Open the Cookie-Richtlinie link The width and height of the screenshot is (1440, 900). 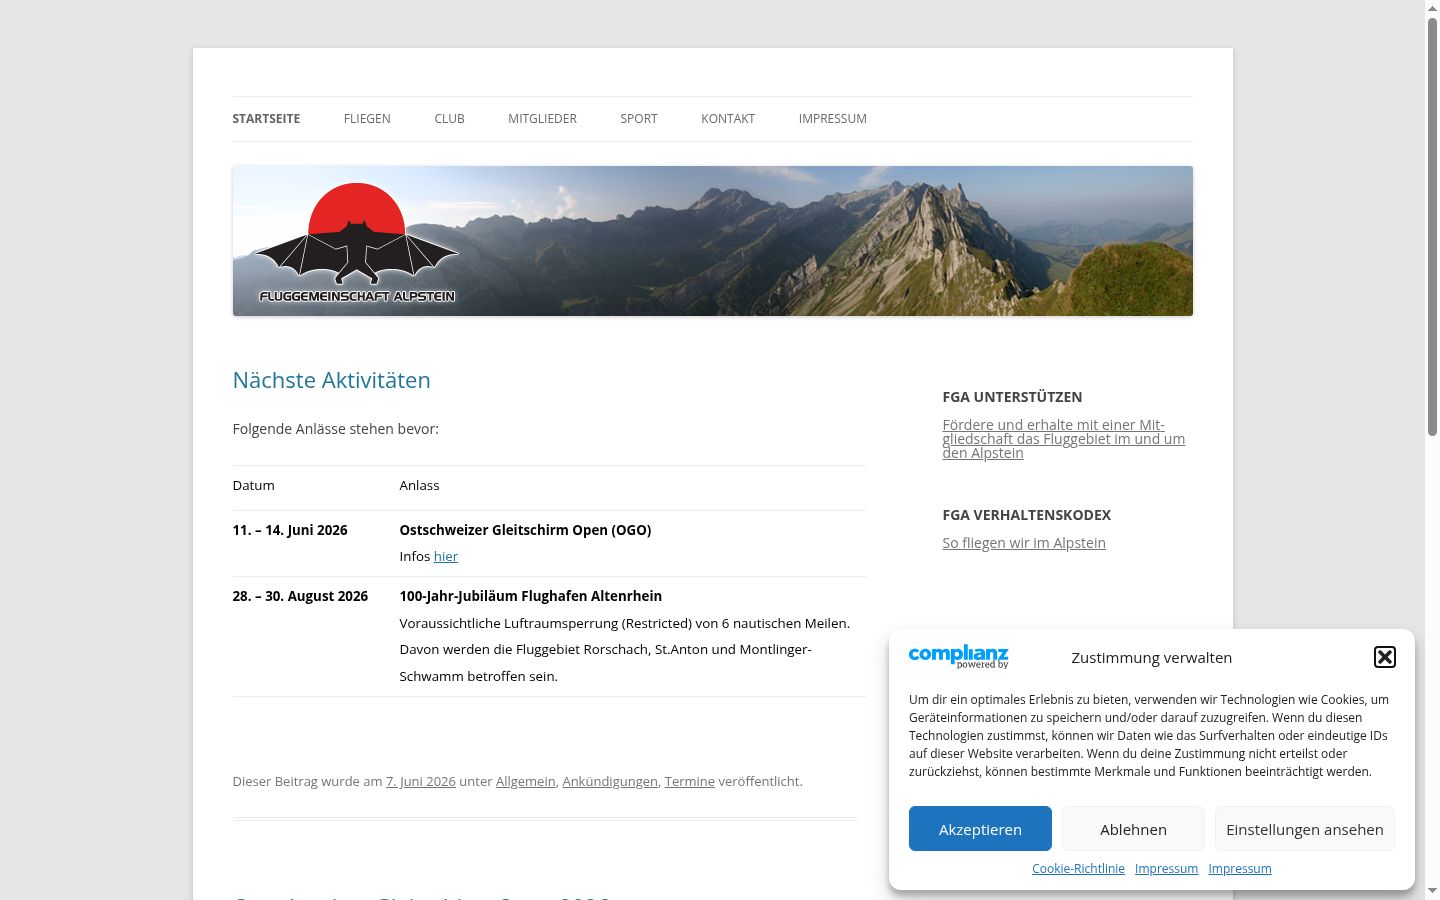coord(1078,869)
